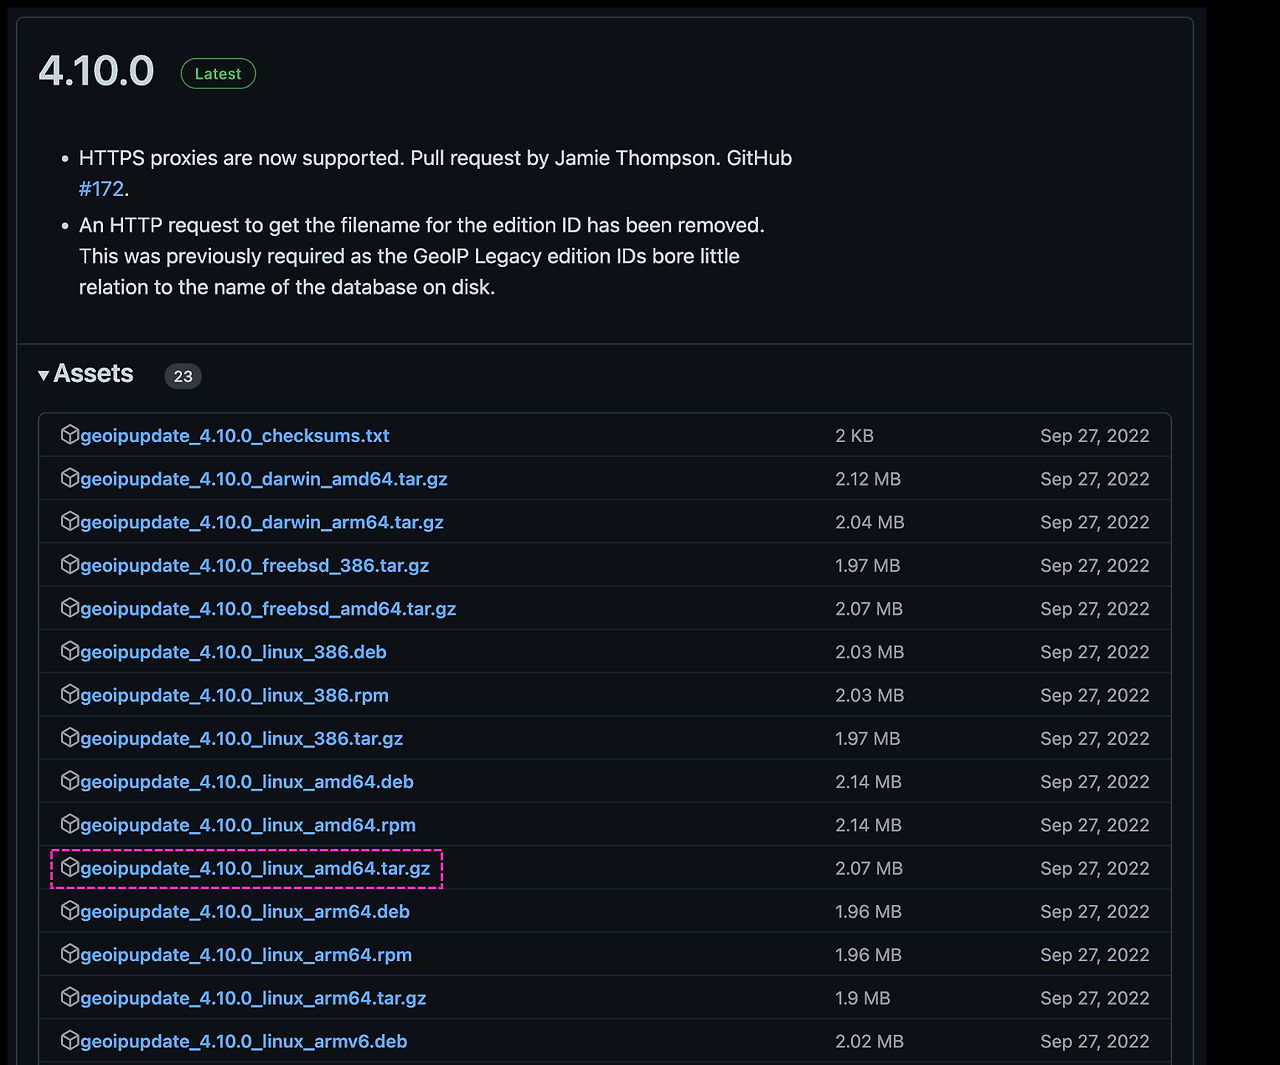Image resolution: width=1280 pixels, height=1065 pixels.
Task: Click package icon beside linux_amd64.deb asset
Action: pyautogui.click(x=70, y=781)
